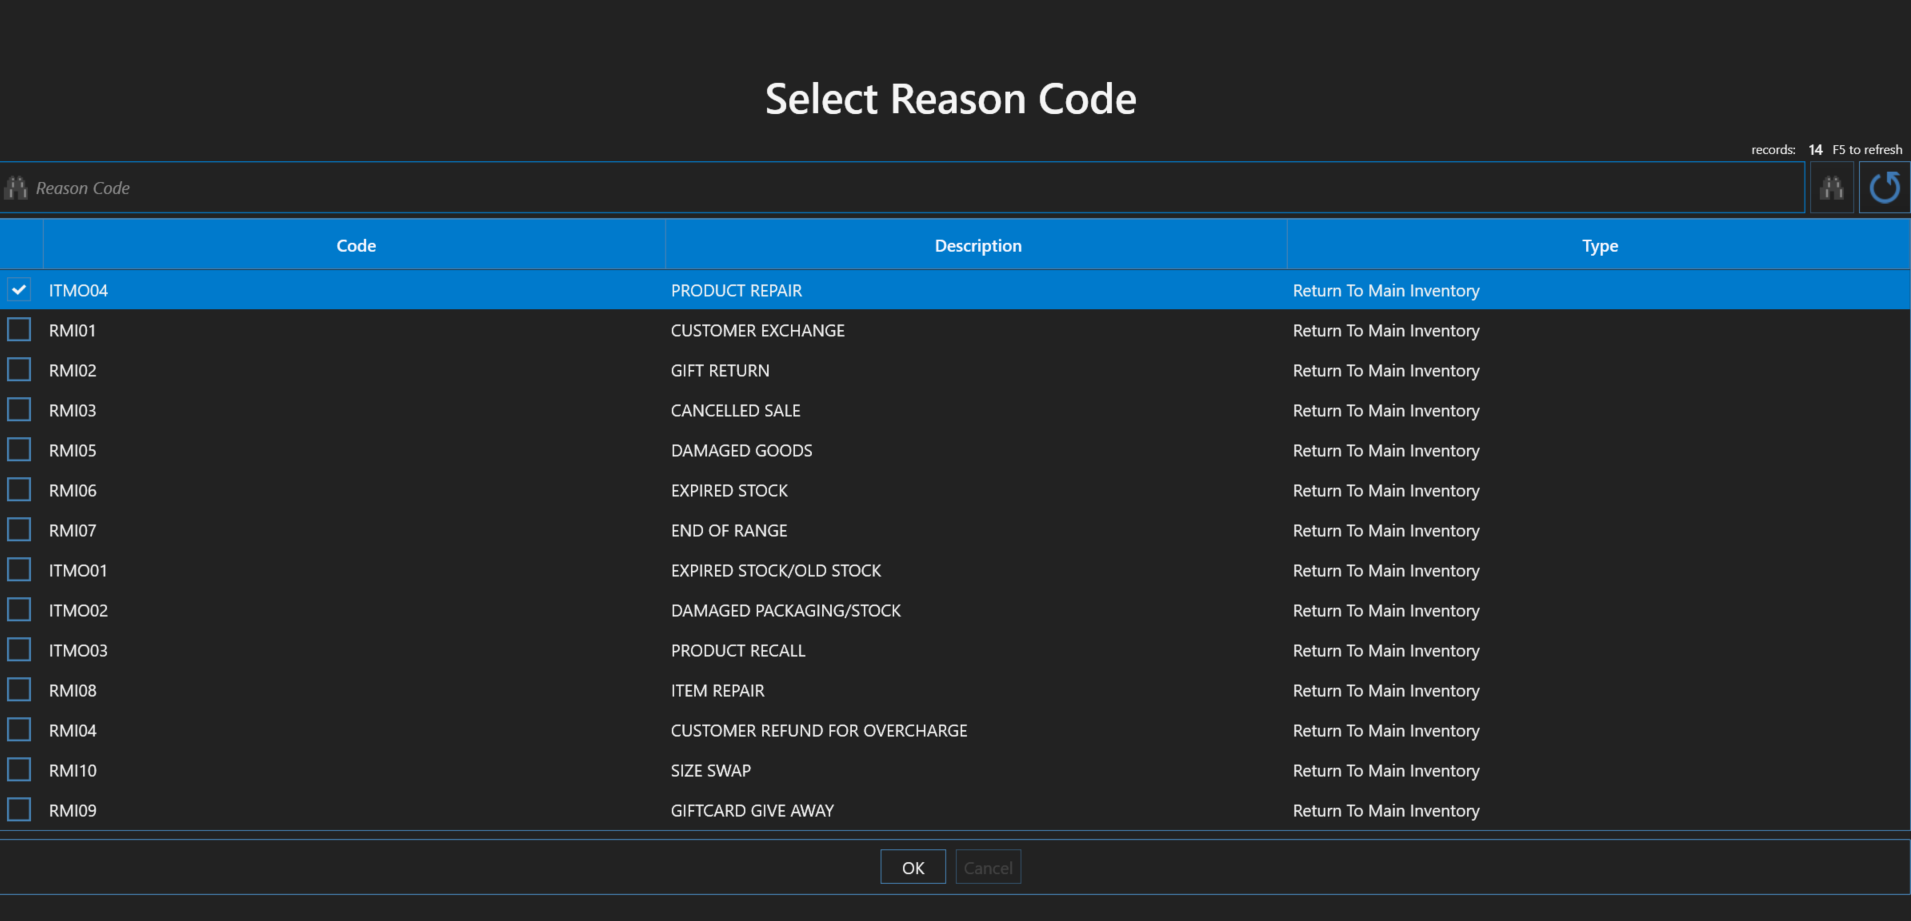Choose the GIFT RETURN row text
This screenshot has width=1911, height=921.
(720, 370)
